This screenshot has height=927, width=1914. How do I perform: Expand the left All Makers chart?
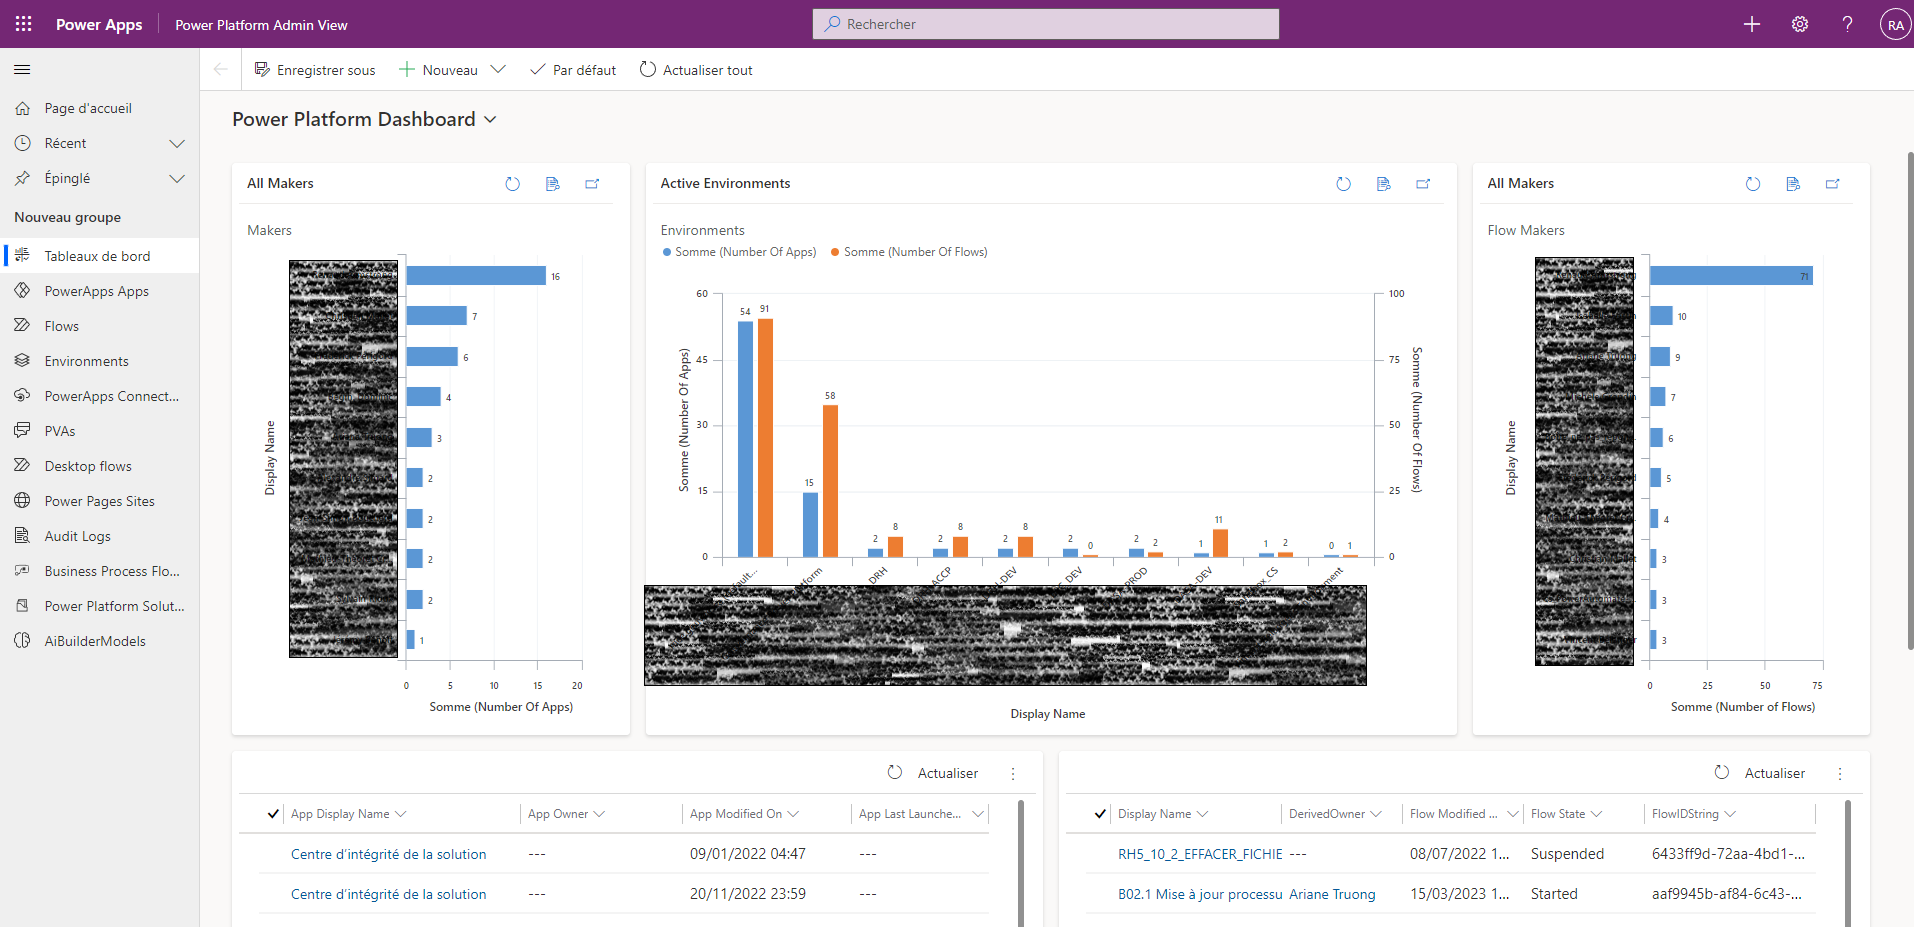[592, 184]
